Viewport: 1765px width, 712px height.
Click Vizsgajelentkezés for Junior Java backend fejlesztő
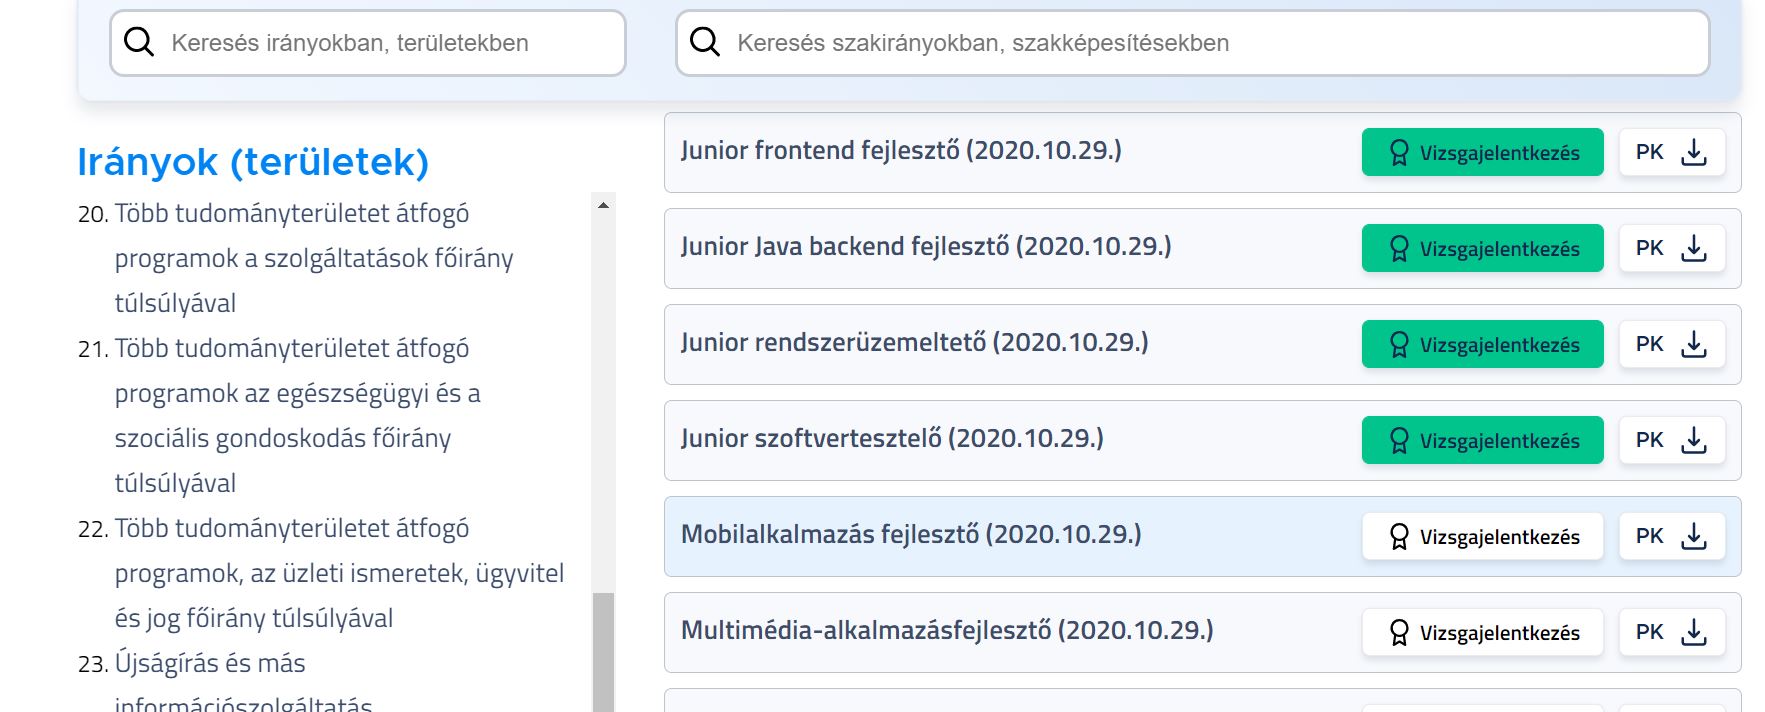1482,248
